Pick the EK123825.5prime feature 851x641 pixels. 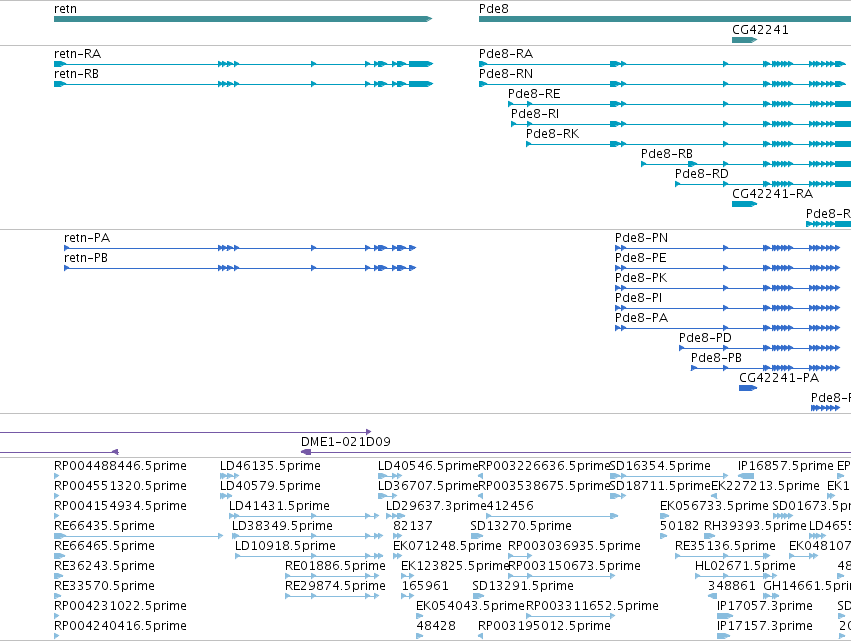tap(455, 567)
